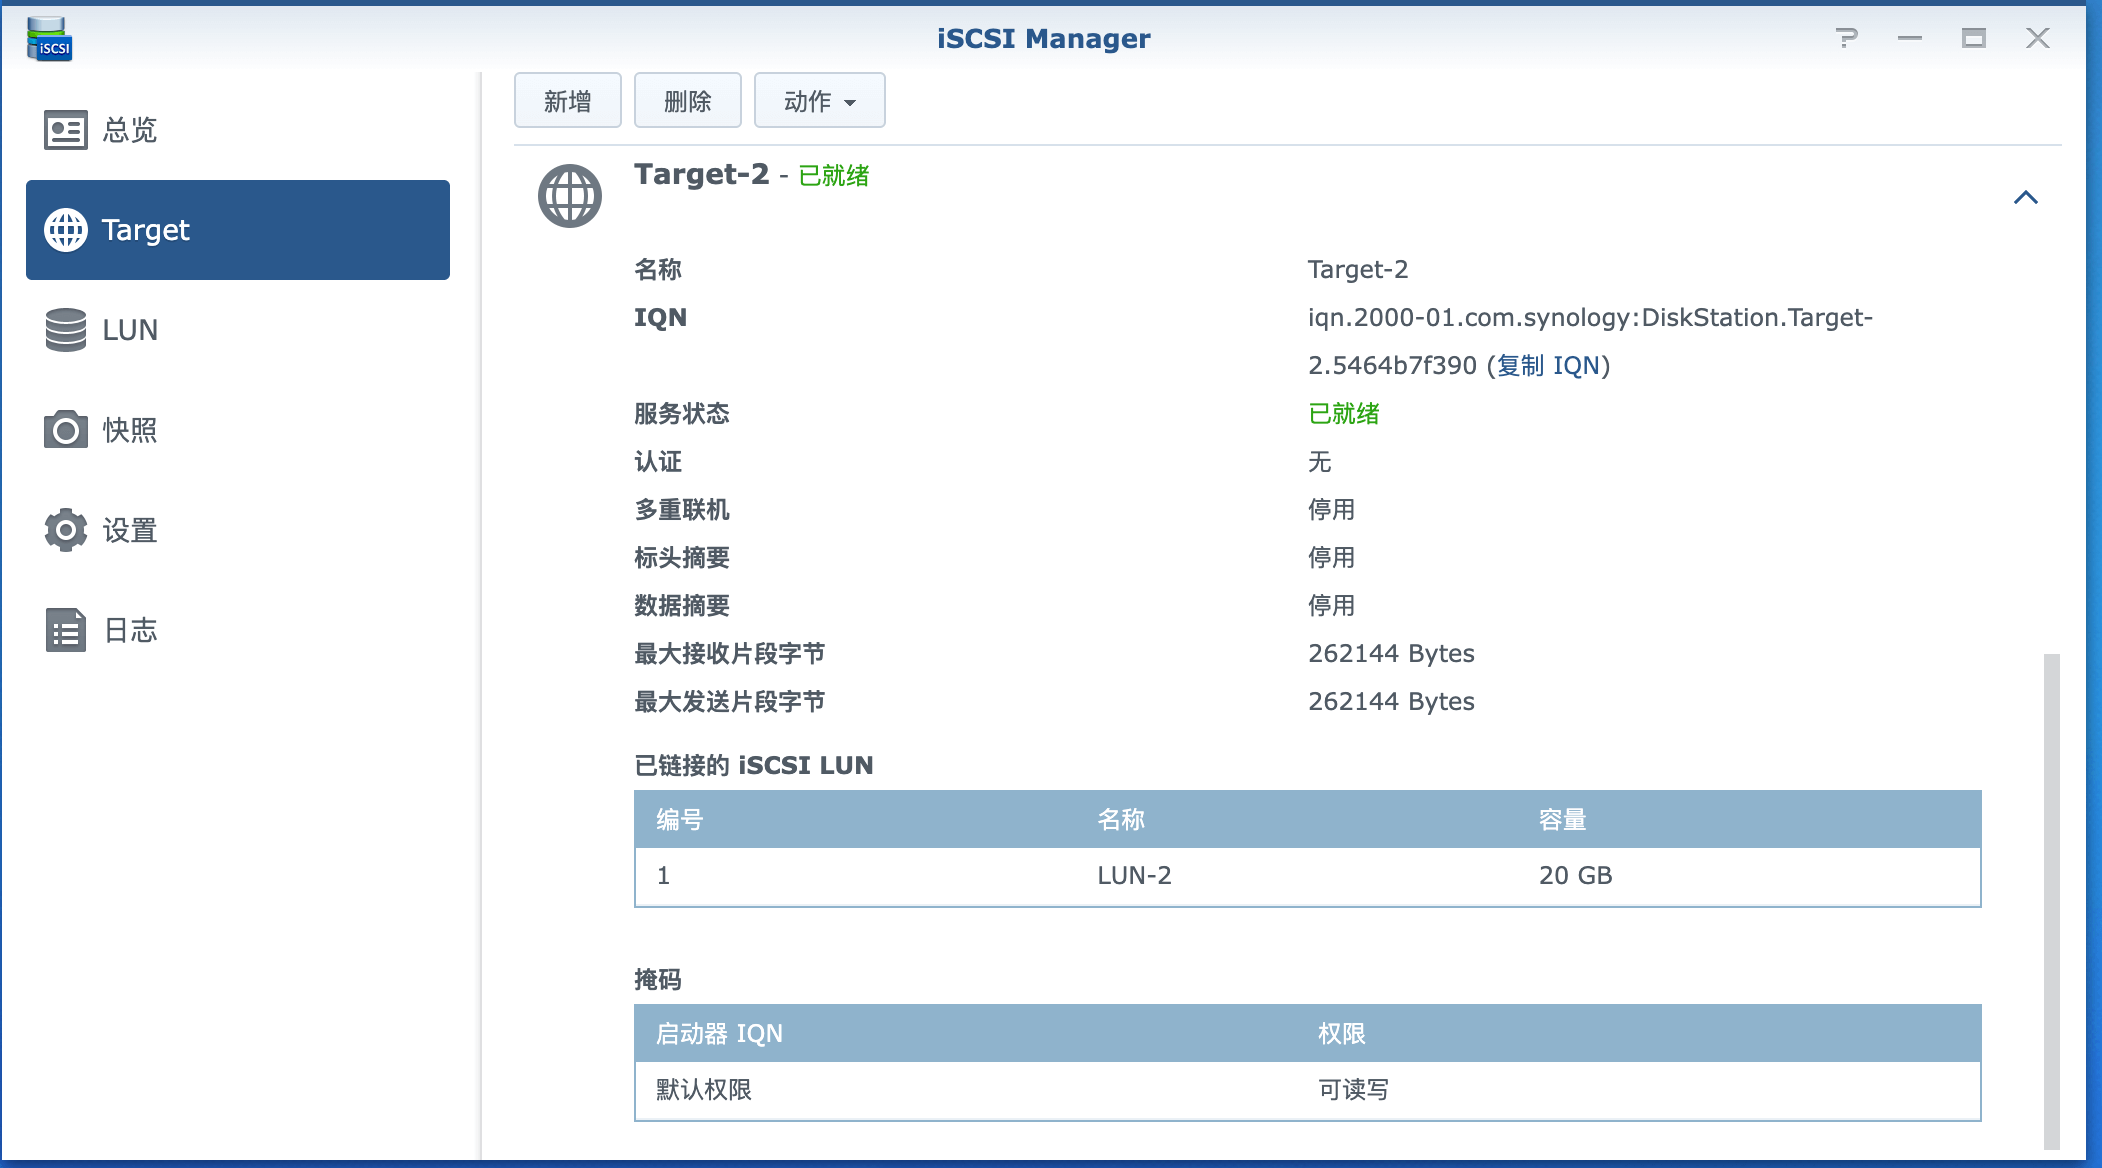Click the 复制 IQN copy link
Viewport: 2102px width, 1168px height.
click(1548, 366)
